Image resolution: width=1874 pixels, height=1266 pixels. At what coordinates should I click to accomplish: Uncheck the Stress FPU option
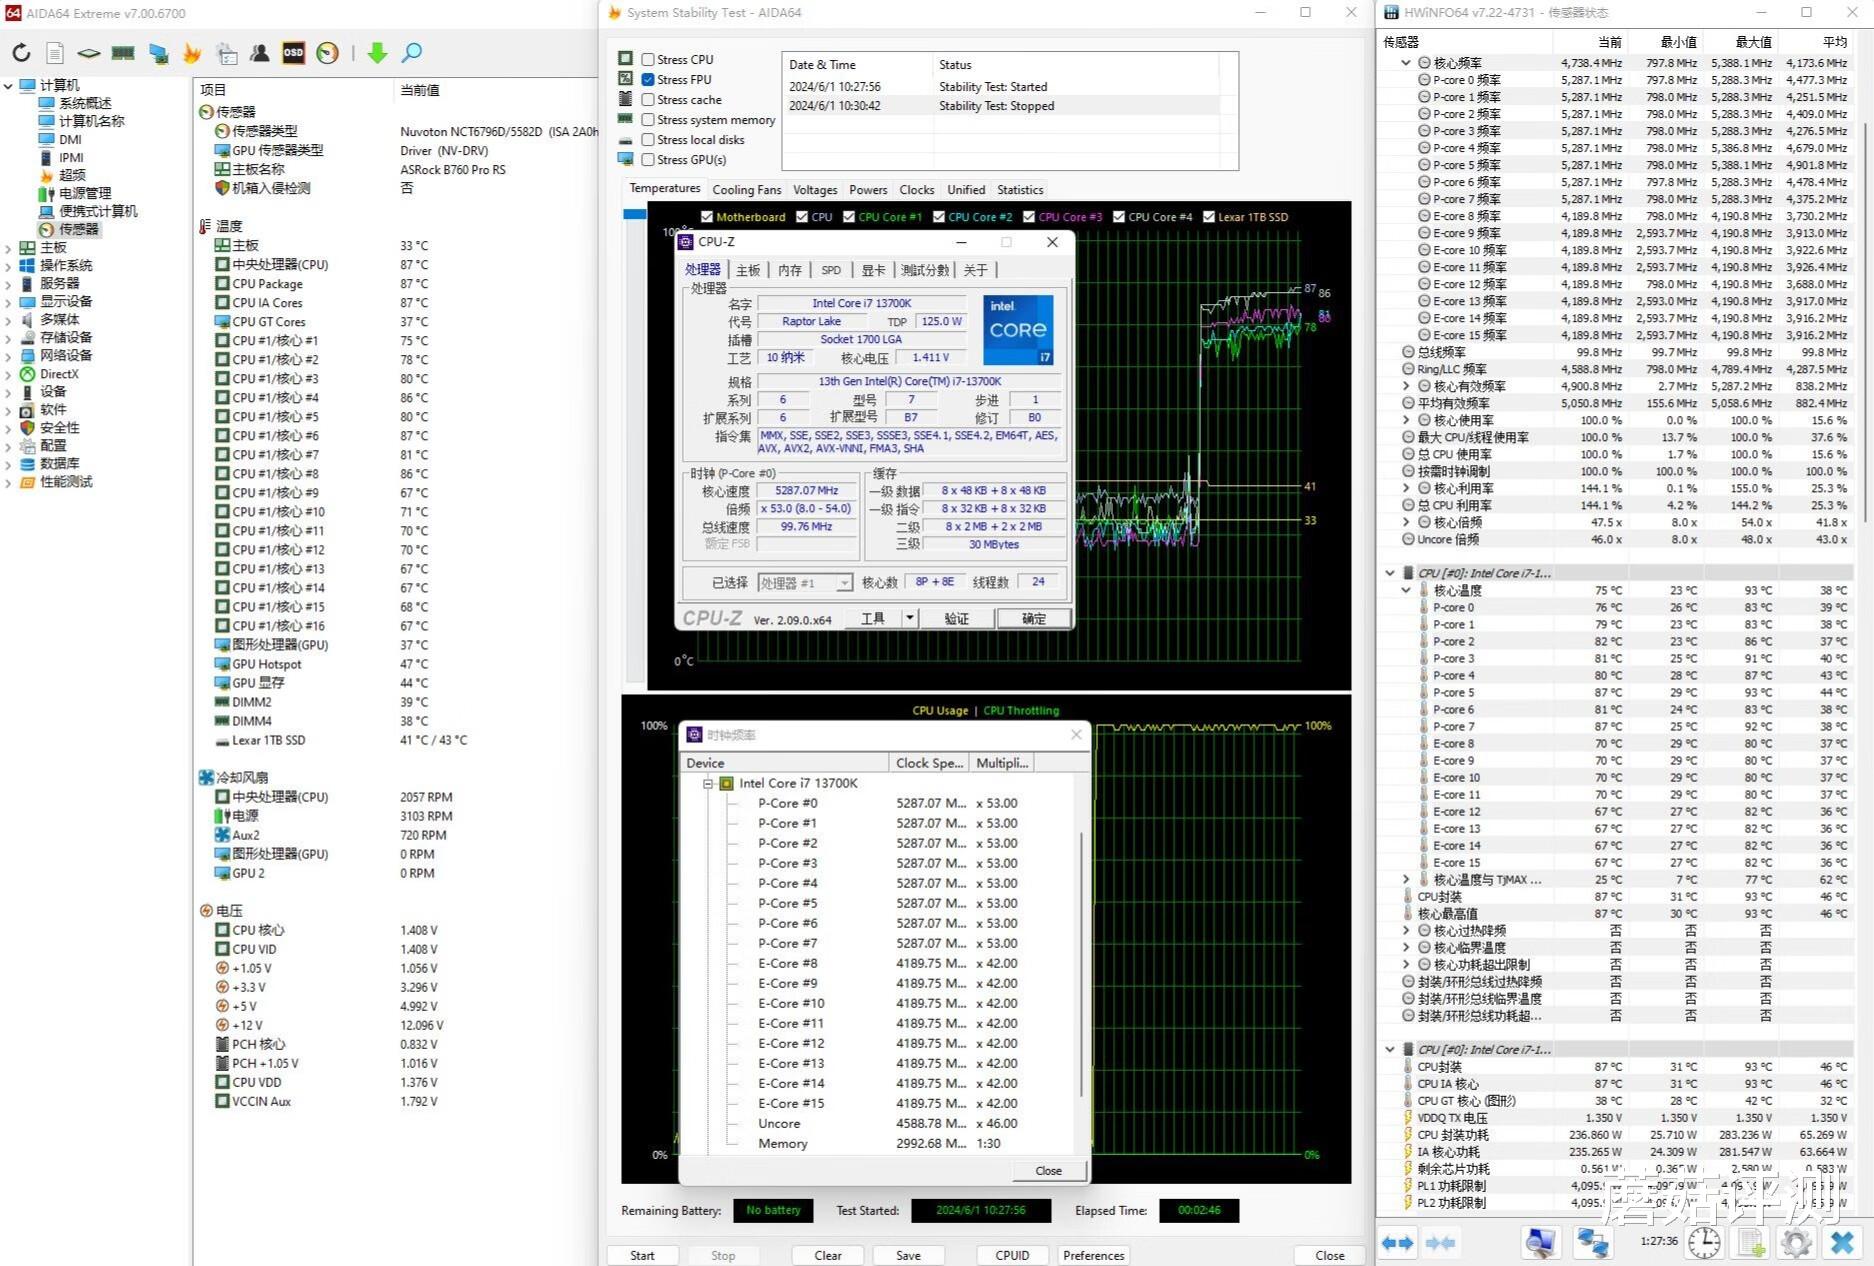tap(648, 79)
